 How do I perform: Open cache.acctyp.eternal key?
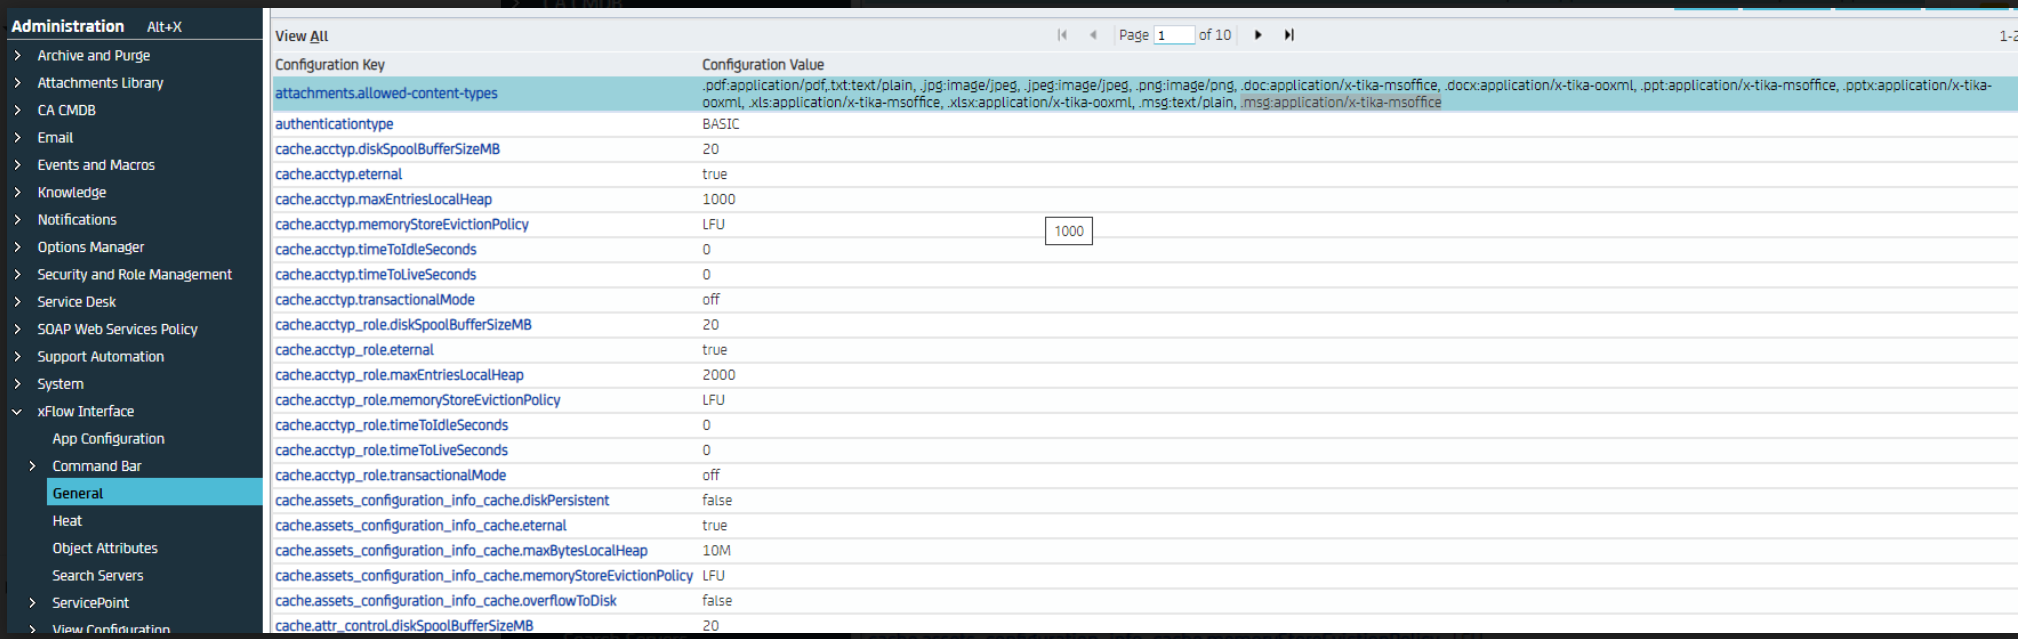point(338,174)
